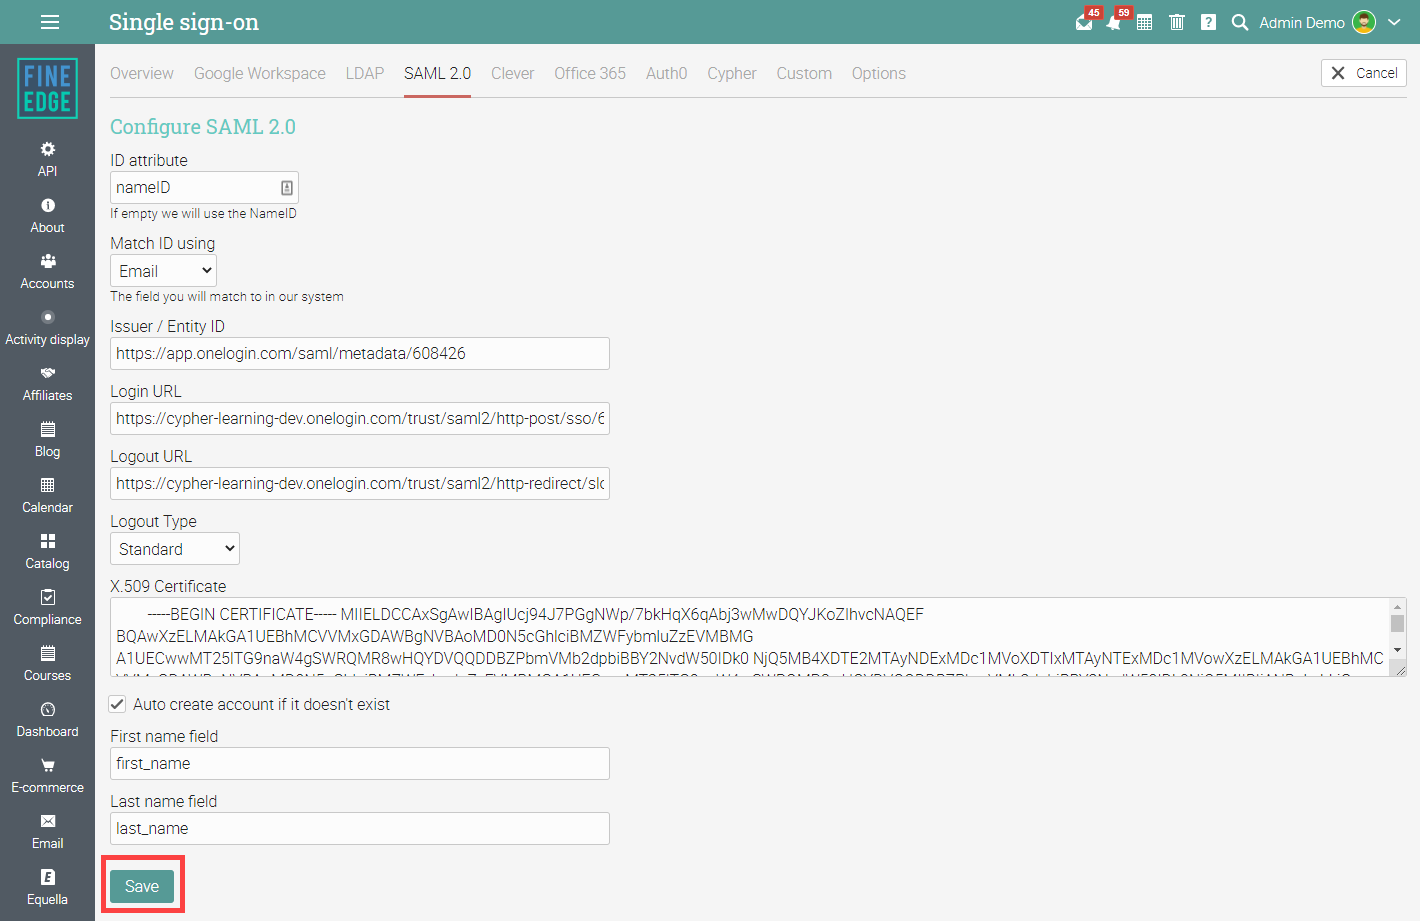
Task: Click the Last name field input
Action: 360,828
